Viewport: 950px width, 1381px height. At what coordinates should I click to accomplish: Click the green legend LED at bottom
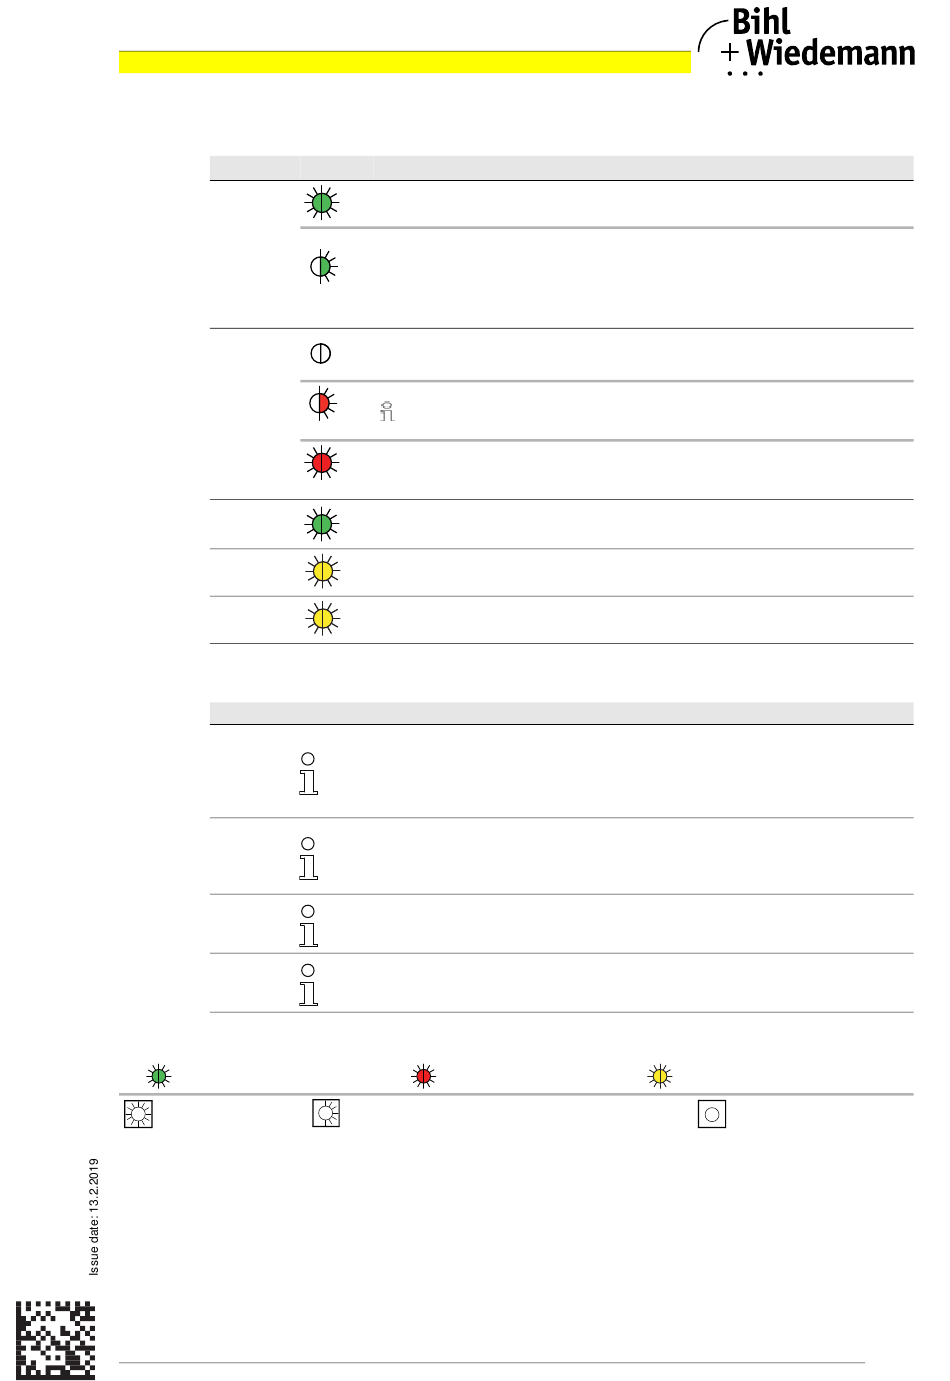coord(159,1076)
